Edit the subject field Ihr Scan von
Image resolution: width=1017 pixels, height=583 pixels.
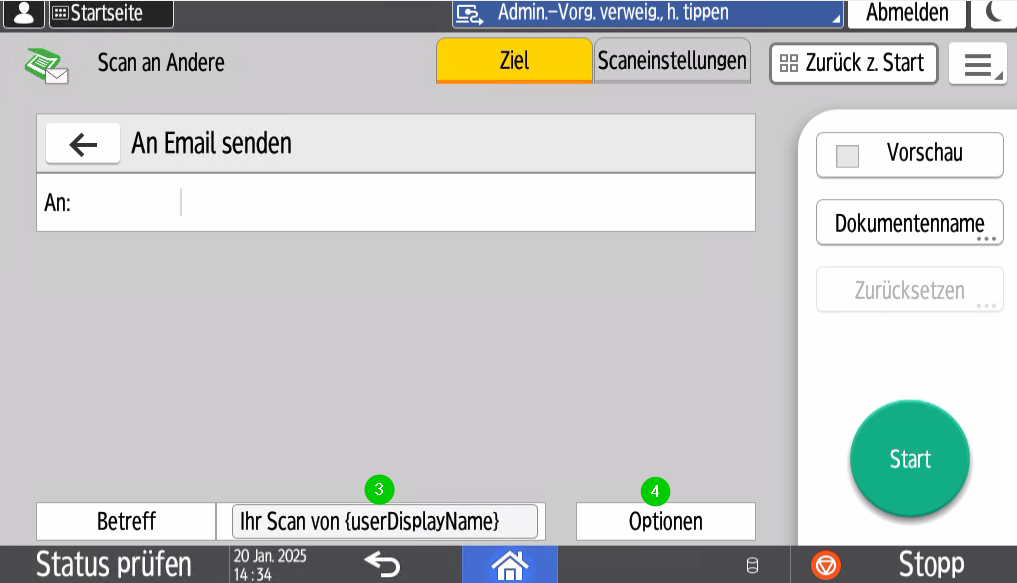[x=384, y=521]
